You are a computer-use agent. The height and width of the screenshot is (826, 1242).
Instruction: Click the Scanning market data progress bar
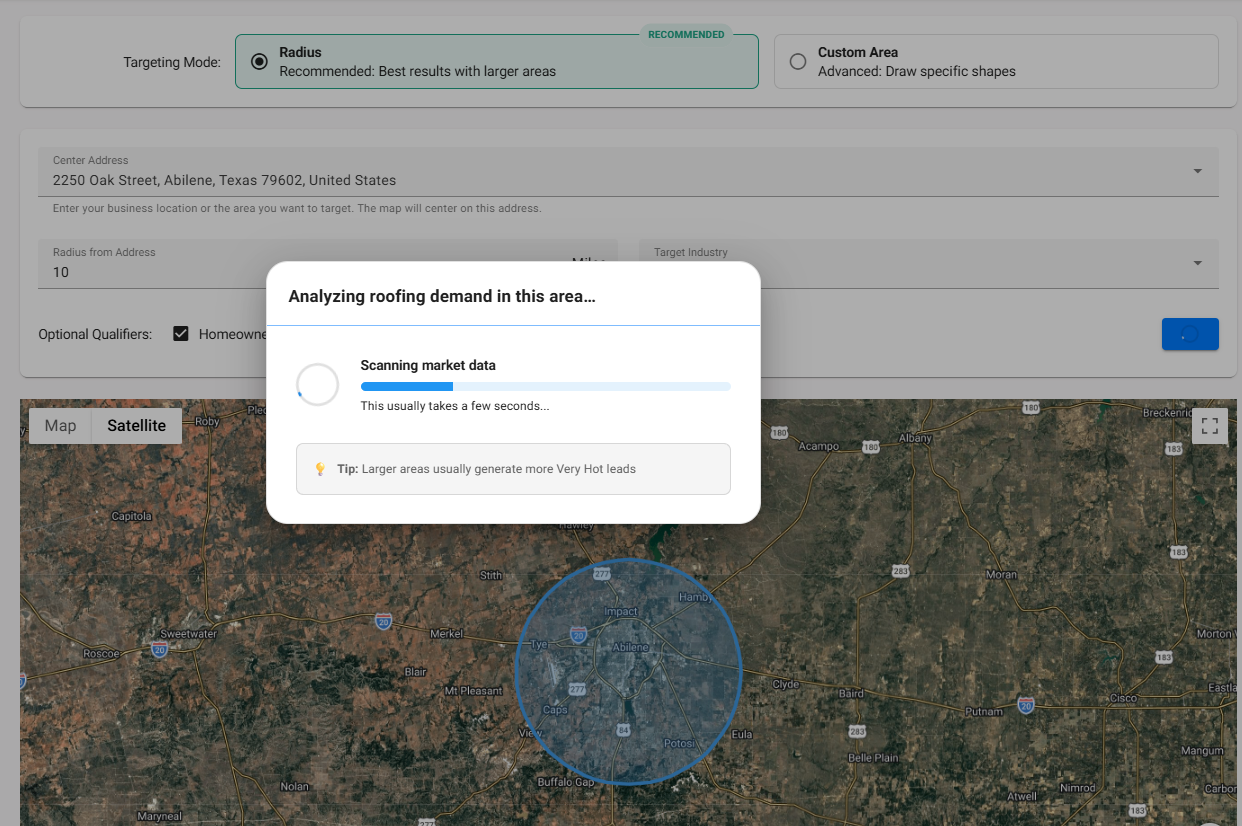tap(545, 386)
